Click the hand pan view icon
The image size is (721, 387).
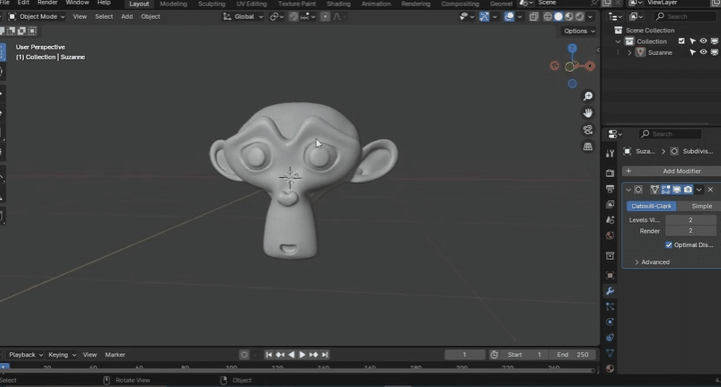click(x=588, y=113)
